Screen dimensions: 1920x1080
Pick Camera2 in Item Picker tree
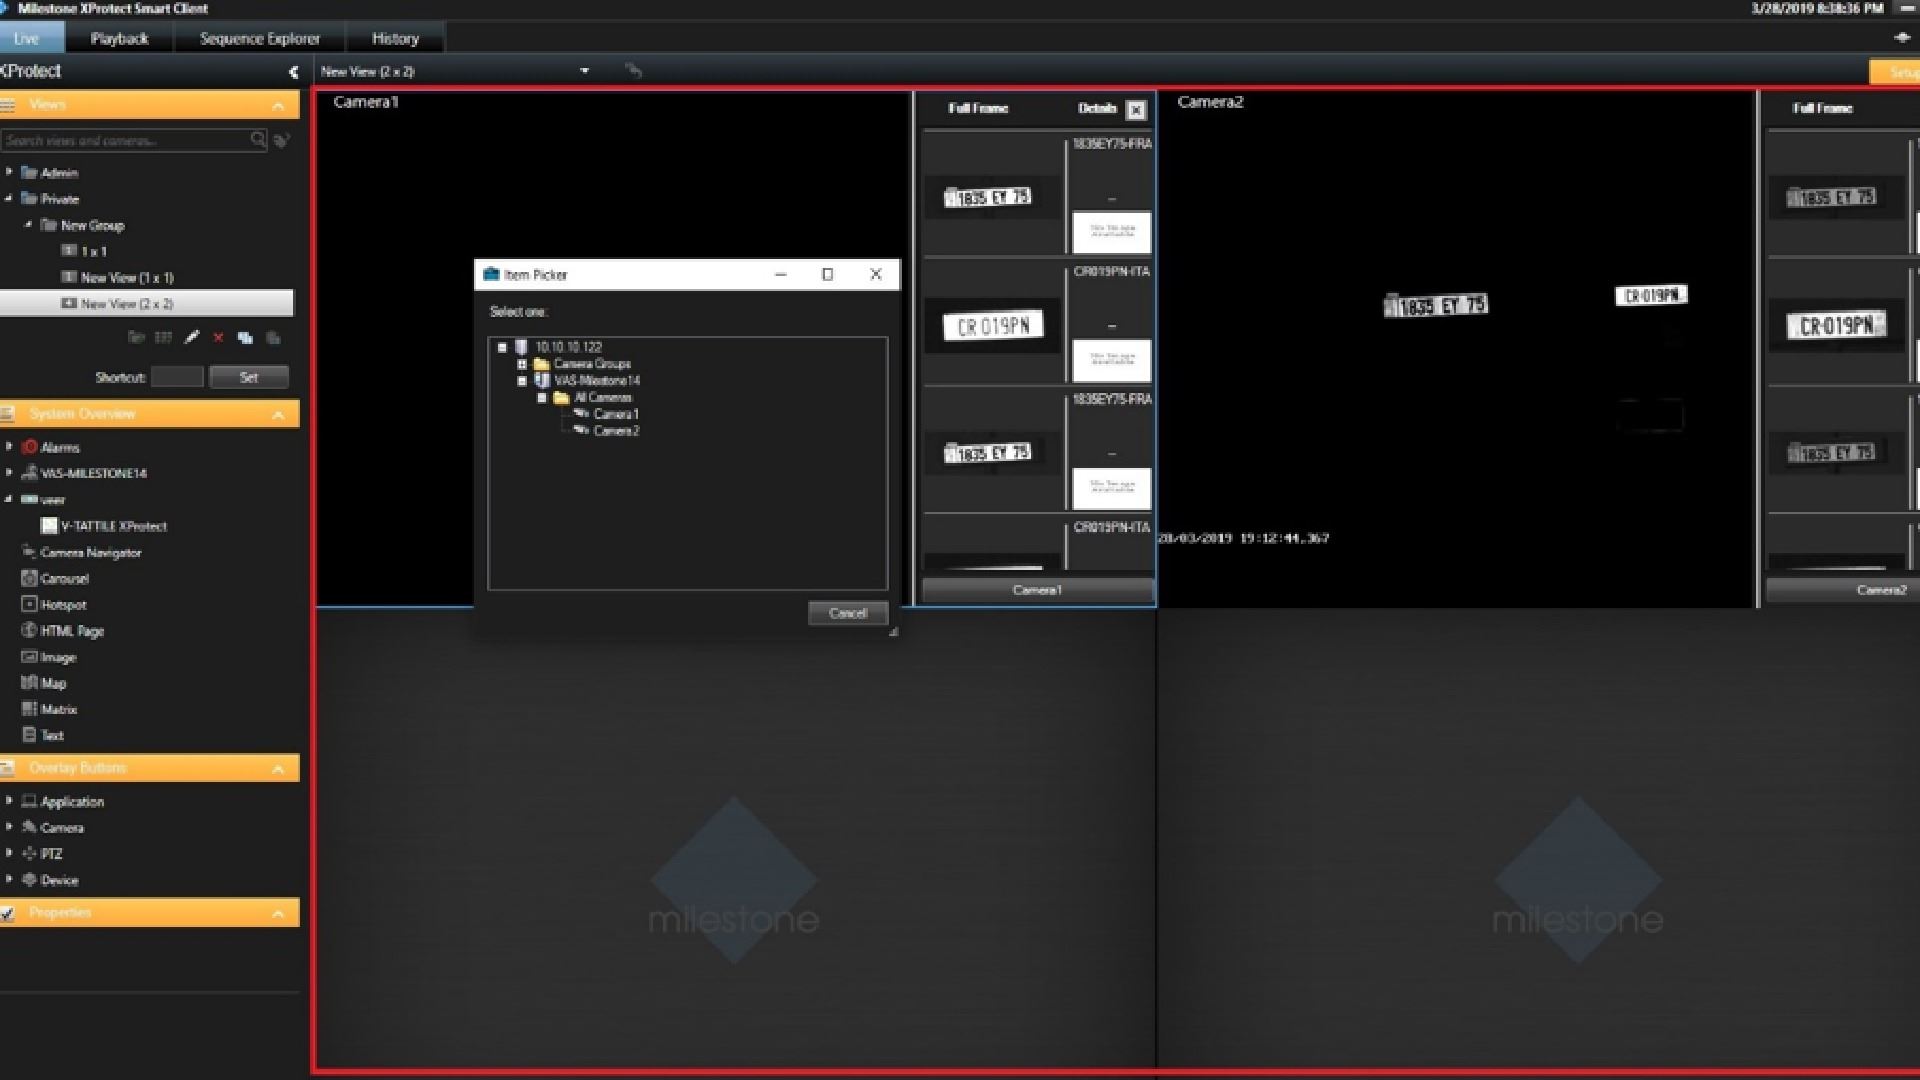click(616, 431)
